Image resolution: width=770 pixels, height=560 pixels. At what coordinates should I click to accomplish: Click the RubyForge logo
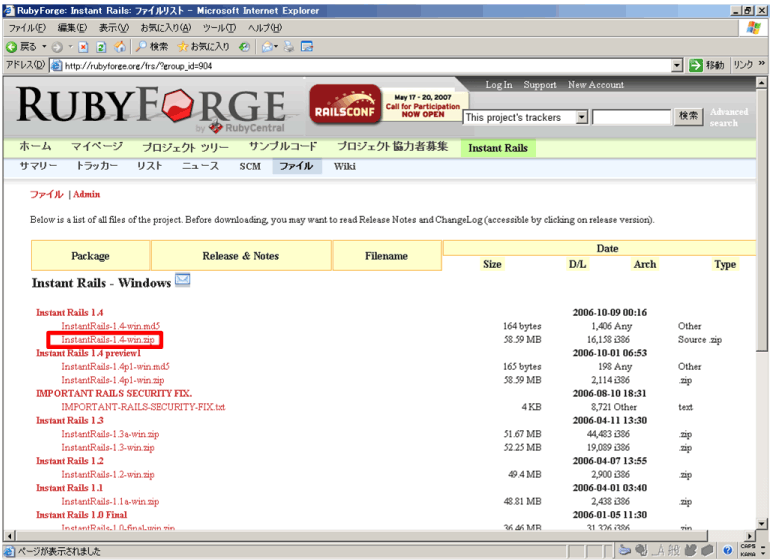tap(151, 108)
